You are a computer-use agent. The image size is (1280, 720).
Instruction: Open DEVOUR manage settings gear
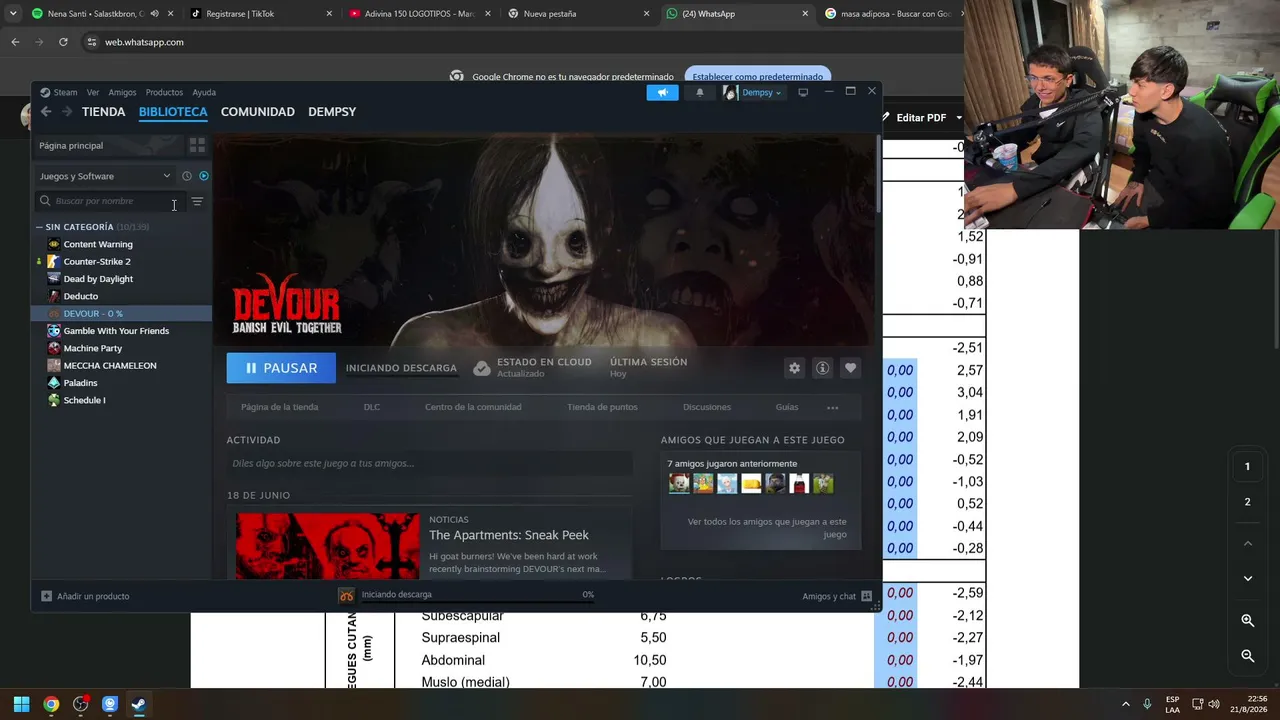[794, 368]
